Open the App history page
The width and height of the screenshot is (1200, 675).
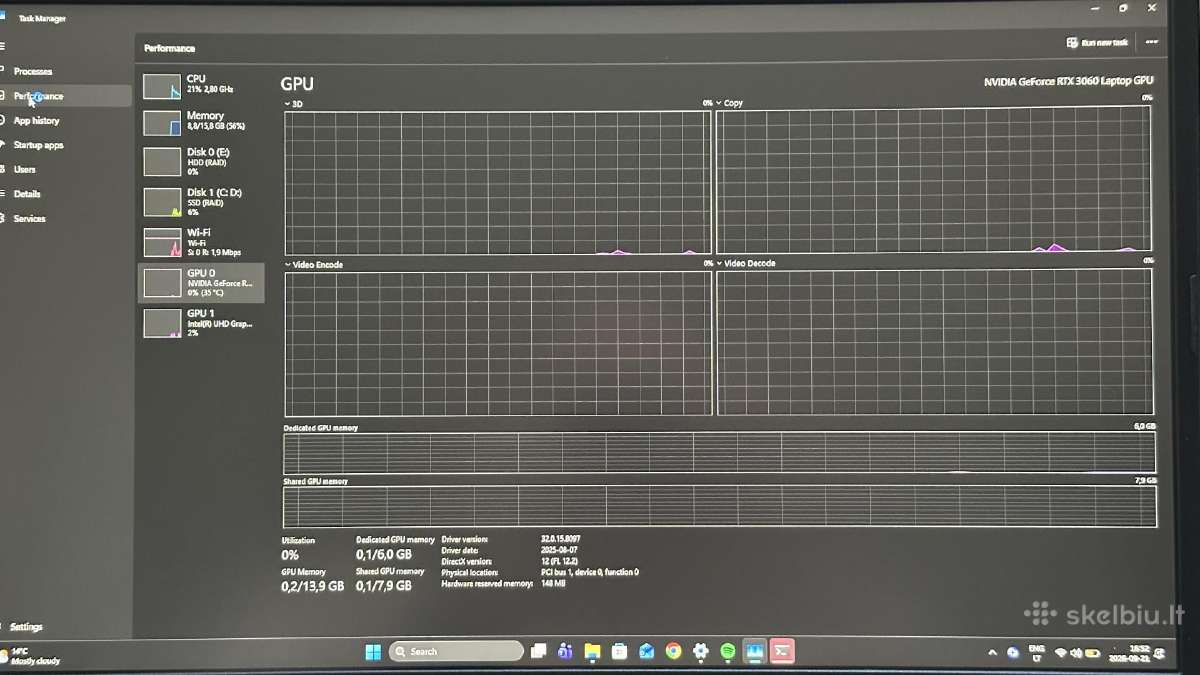[x=66, y=120]
